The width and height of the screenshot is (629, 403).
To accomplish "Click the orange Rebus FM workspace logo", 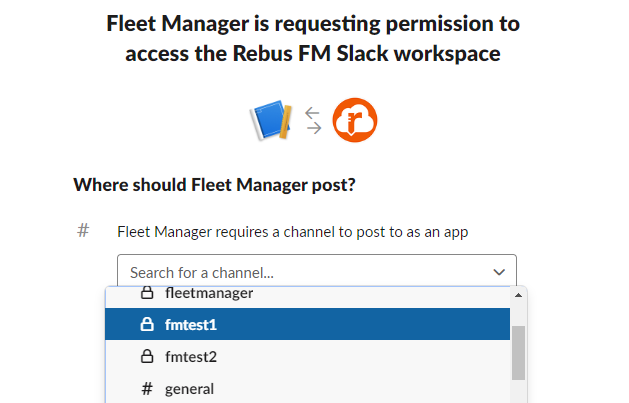I will point(354,121).
